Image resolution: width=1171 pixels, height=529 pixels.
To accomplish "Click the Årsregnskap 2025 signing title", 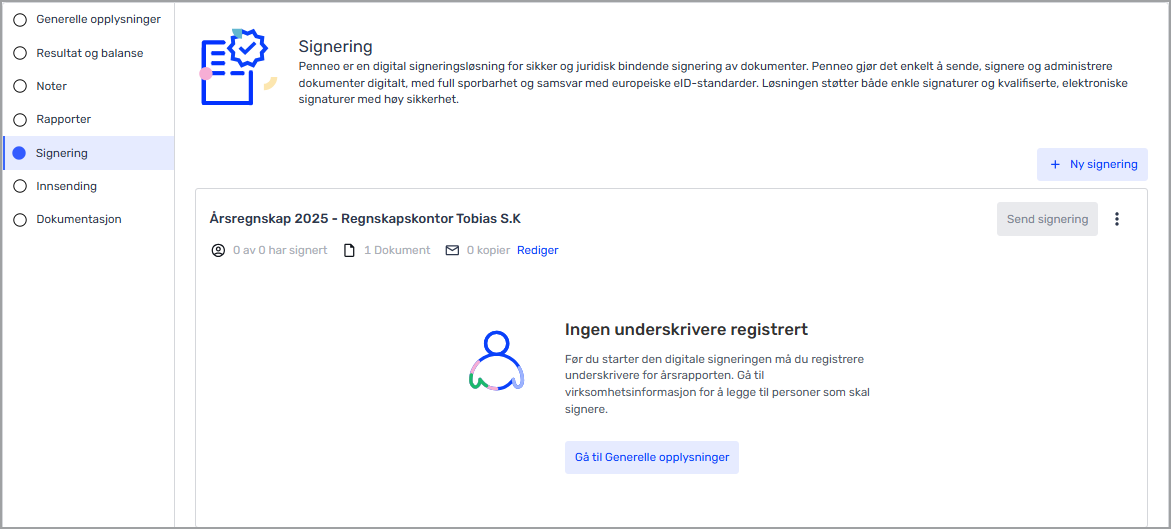I will (365, 218).
